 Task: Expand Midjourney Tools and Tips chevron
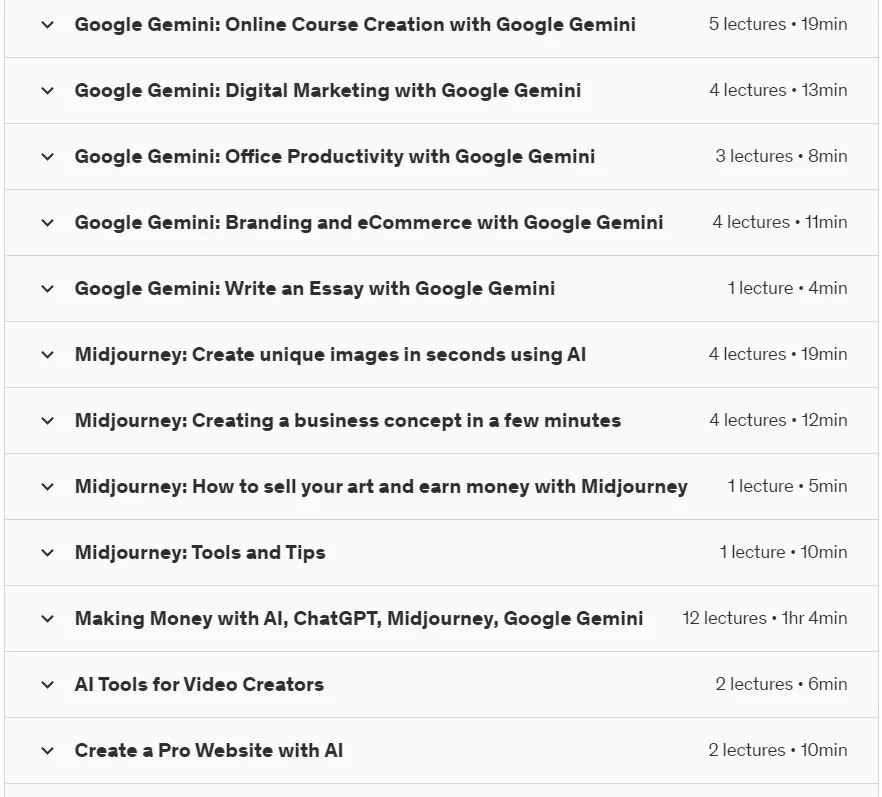click(48, 552)
